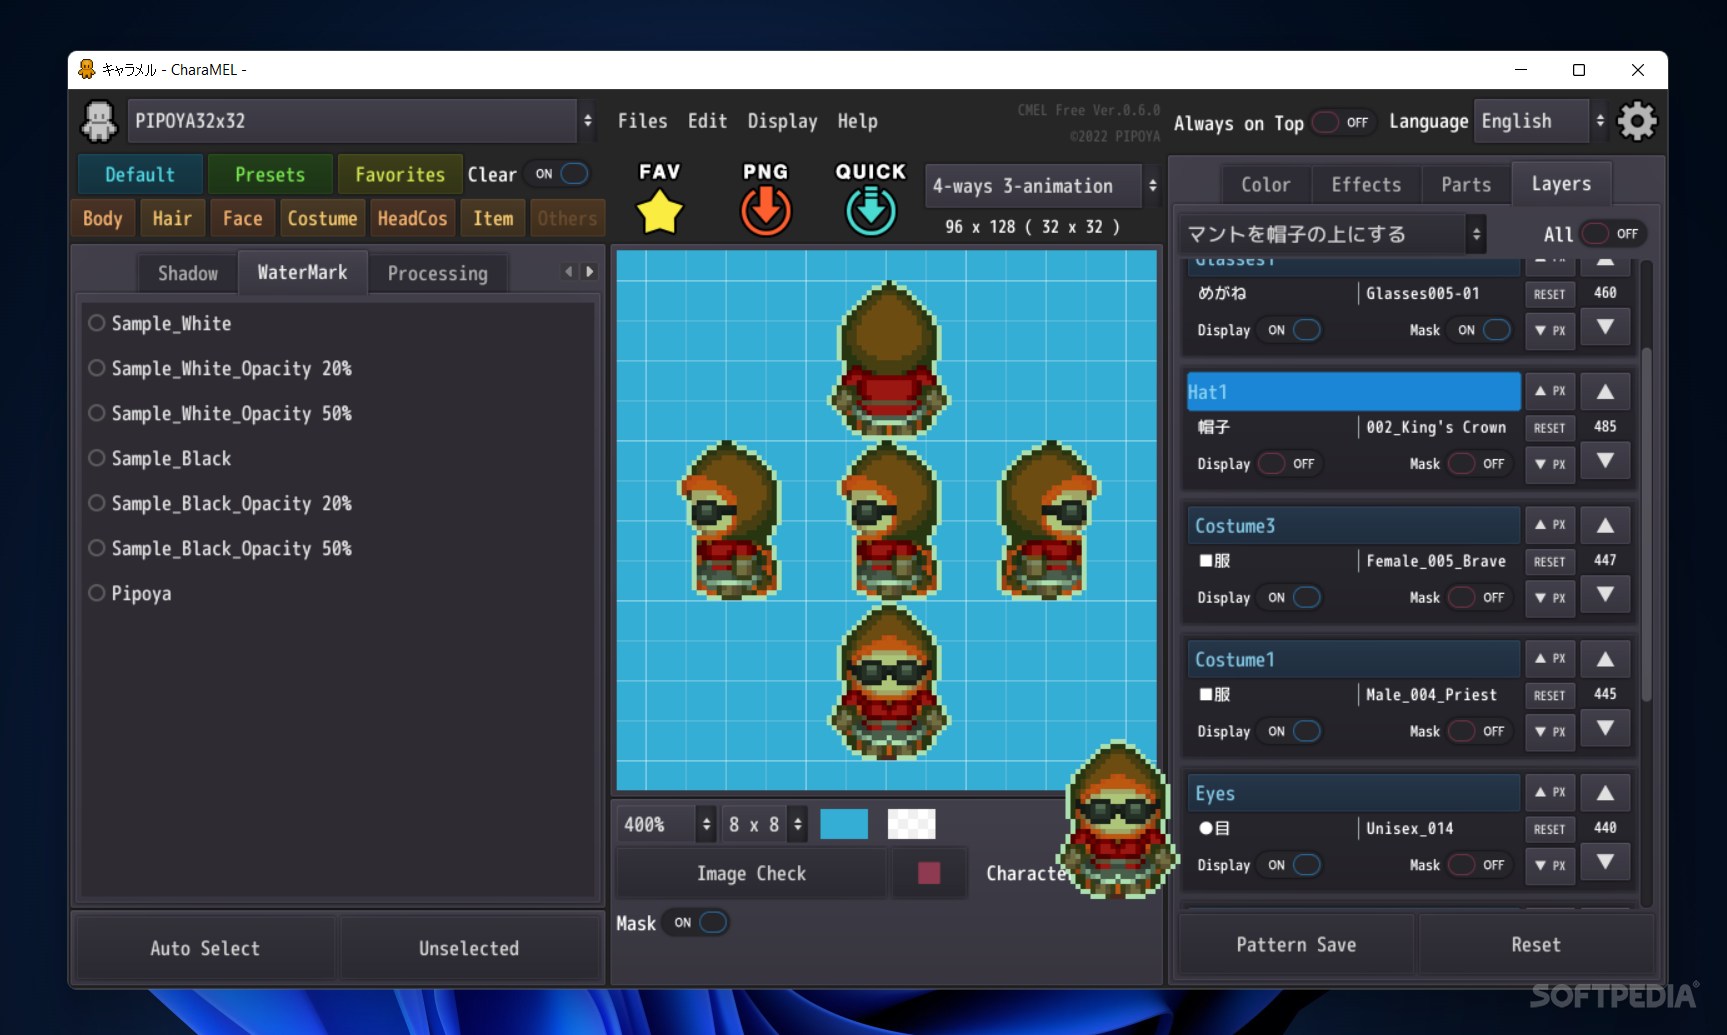Select Sample_White watermark radio button

(97, 323)
